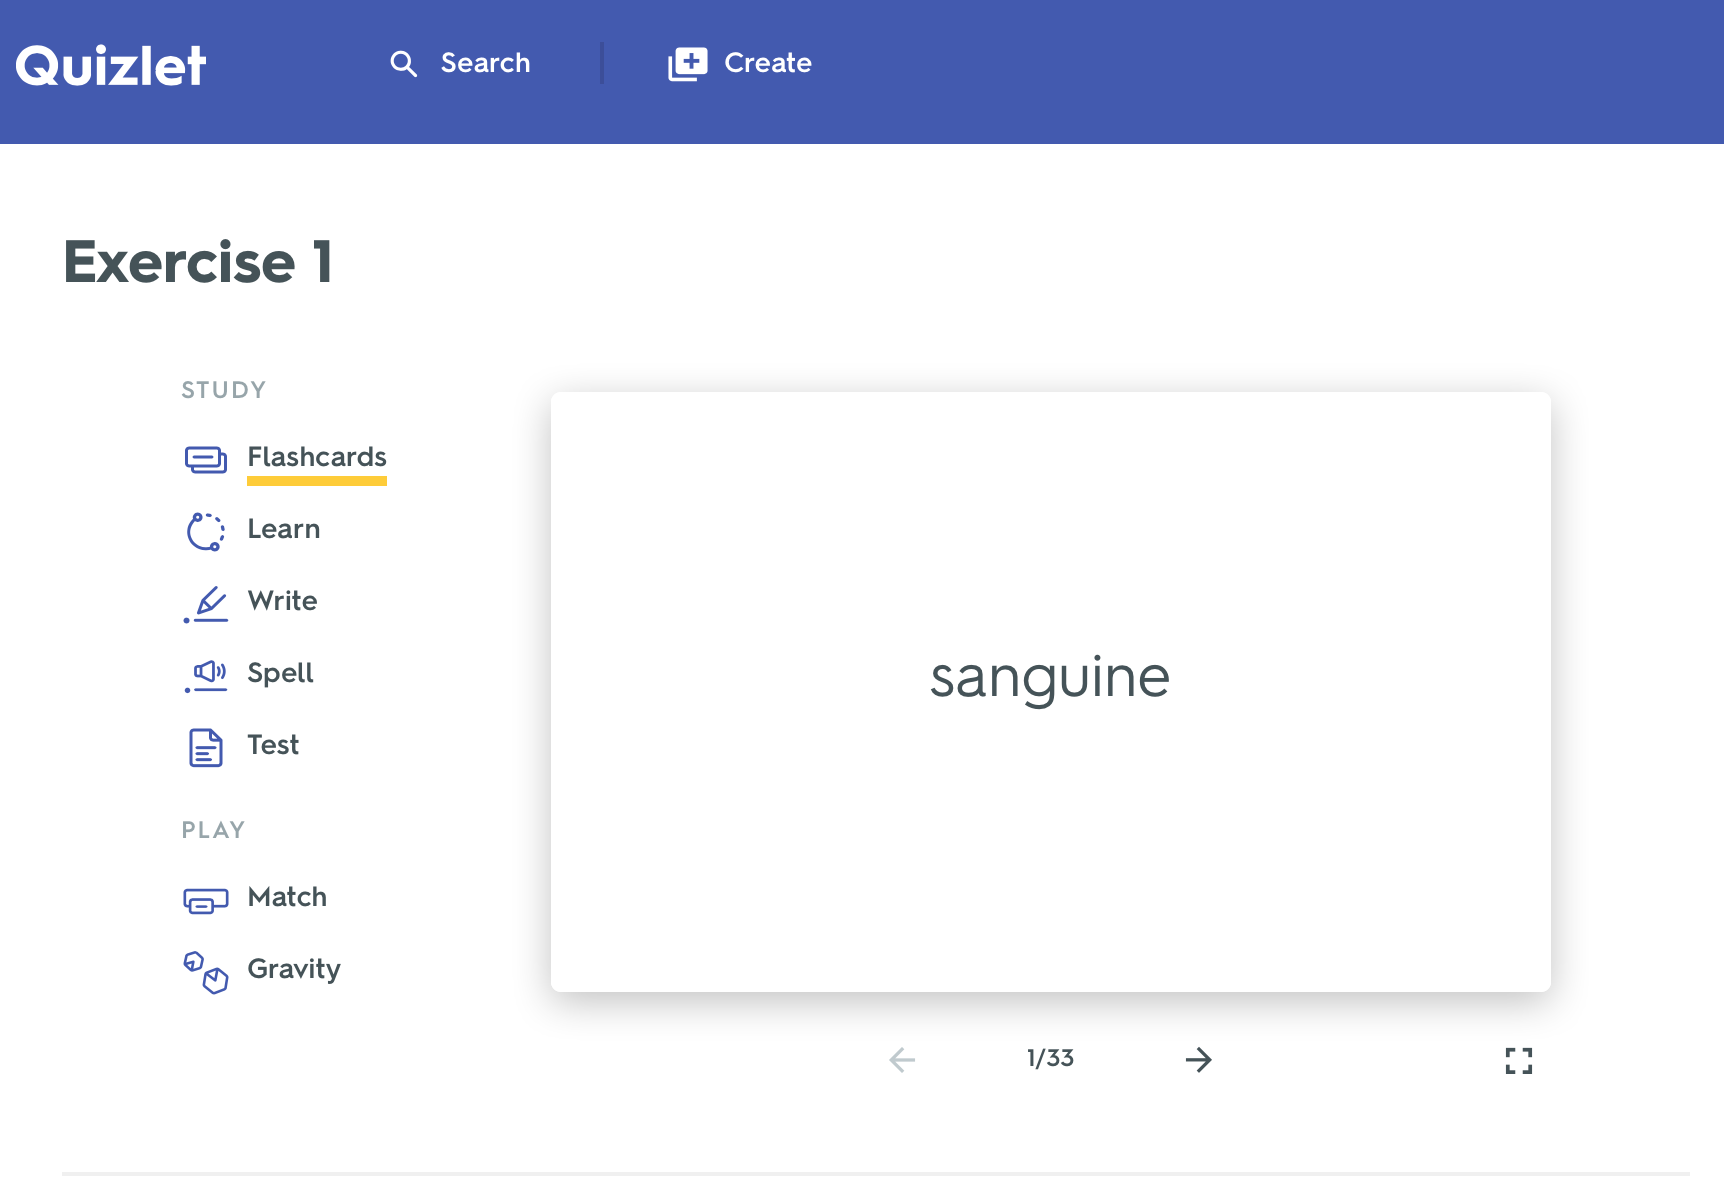Expand flashcard to fullscreen mode

pyautogui.click(x=1518, y=1060)
